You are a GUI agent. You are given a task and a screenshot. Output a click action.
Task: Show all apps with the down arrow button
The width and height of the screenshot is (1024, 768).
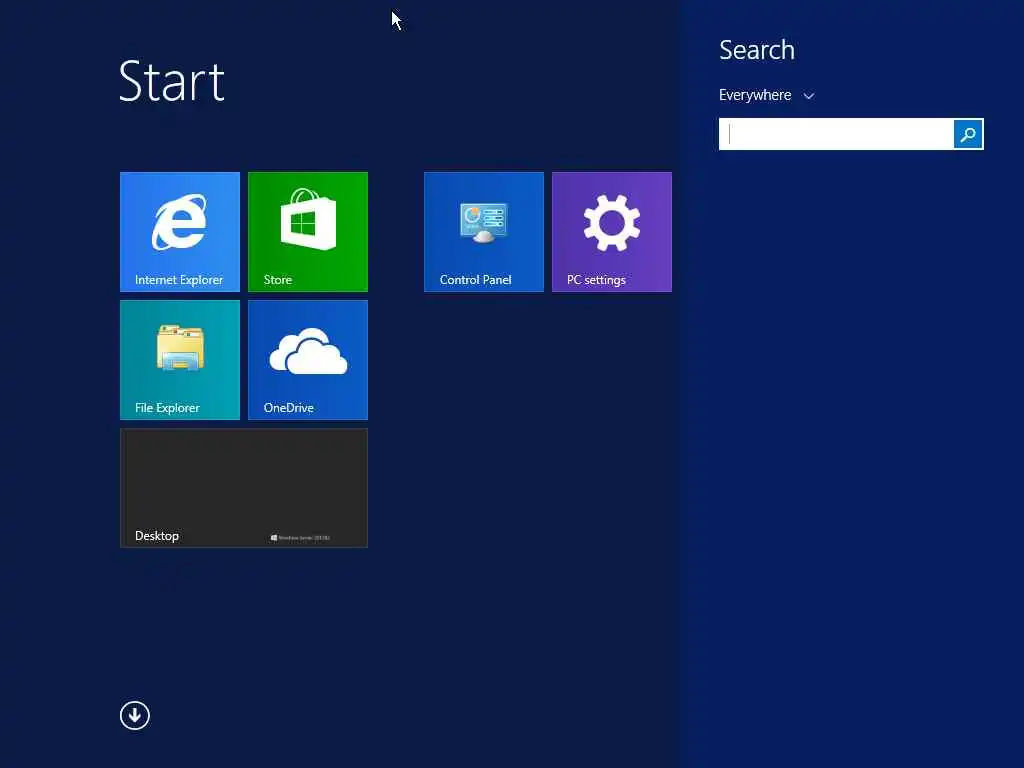tap(135, 715)
